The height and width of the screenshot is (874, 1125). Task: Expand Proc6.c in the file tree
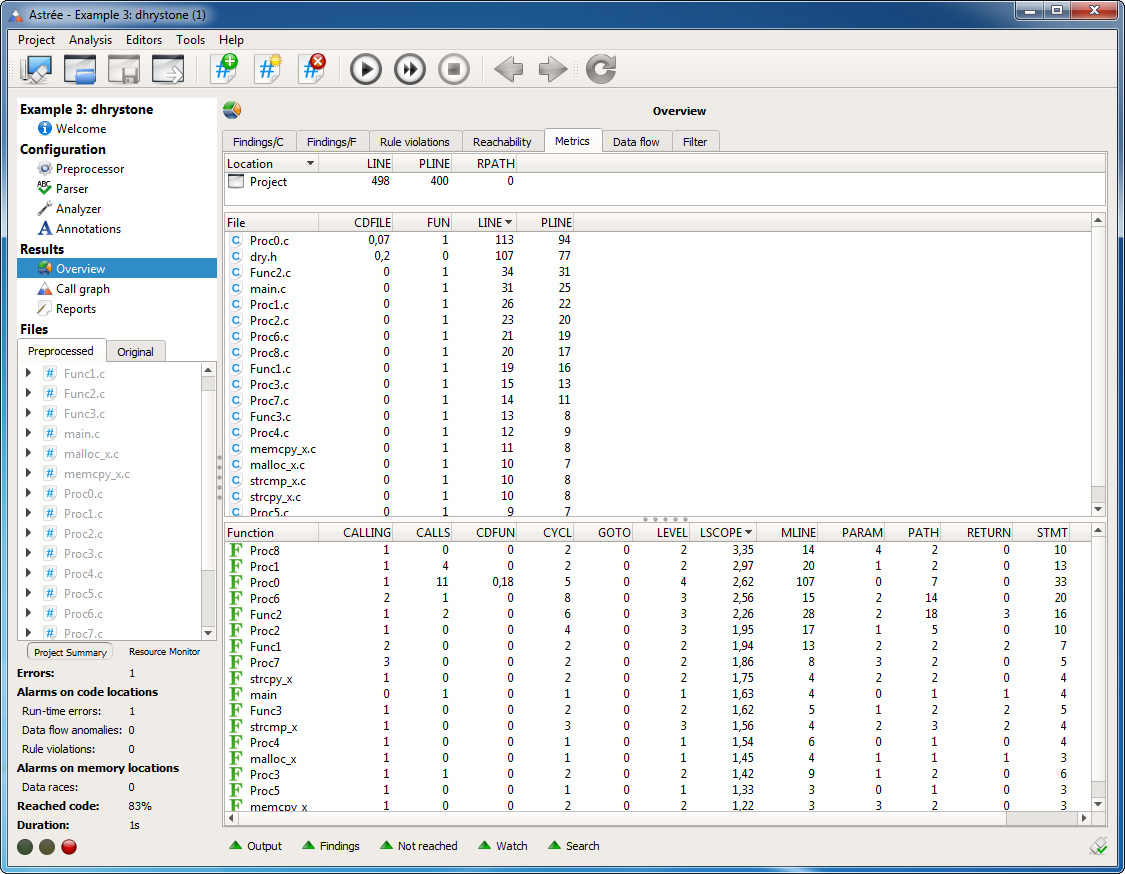[28, 613]
